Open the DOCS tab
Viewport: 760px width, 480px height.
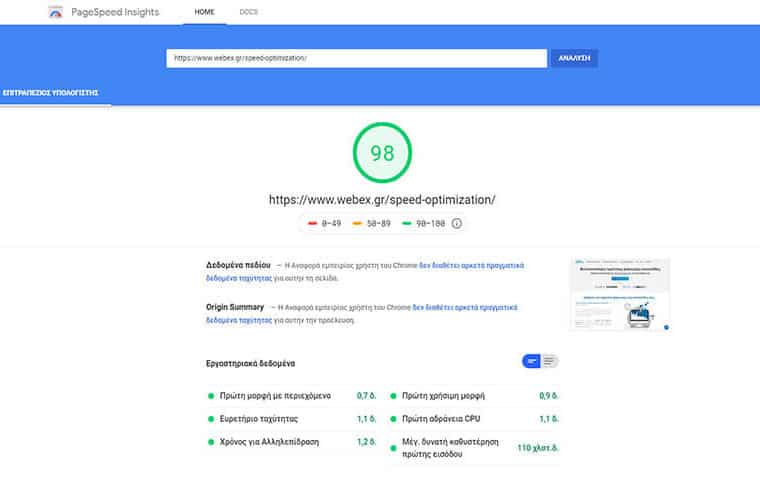(x=249, y=12)
